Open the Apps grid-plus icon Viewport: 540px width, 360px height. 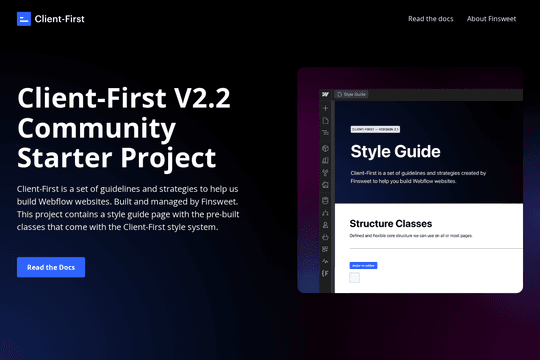pos(325,249)
